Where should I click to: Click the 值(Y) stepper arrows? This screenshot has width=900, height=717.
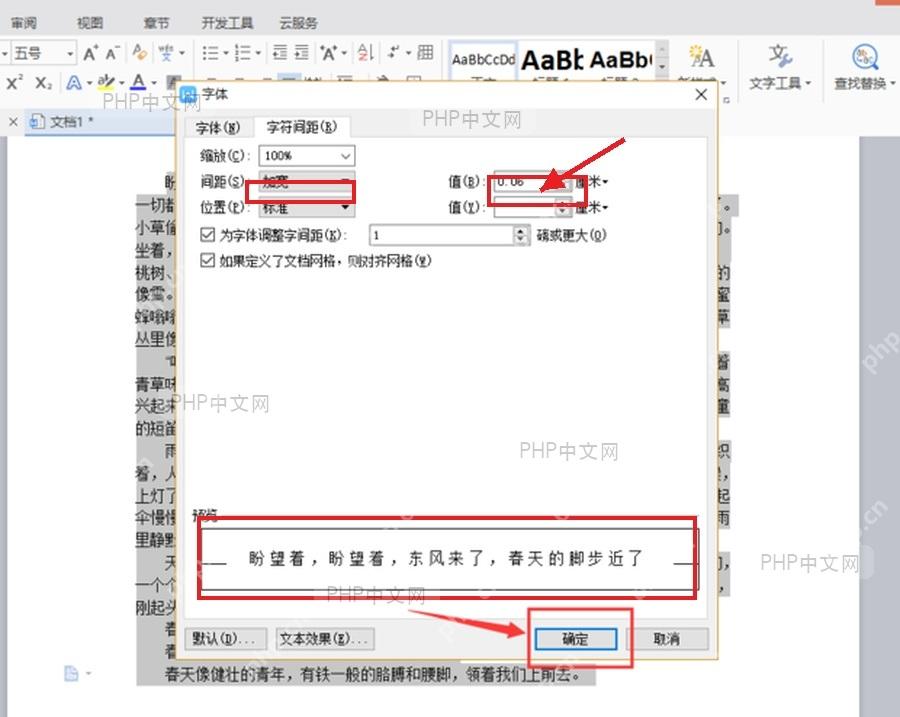pos(562,207)
